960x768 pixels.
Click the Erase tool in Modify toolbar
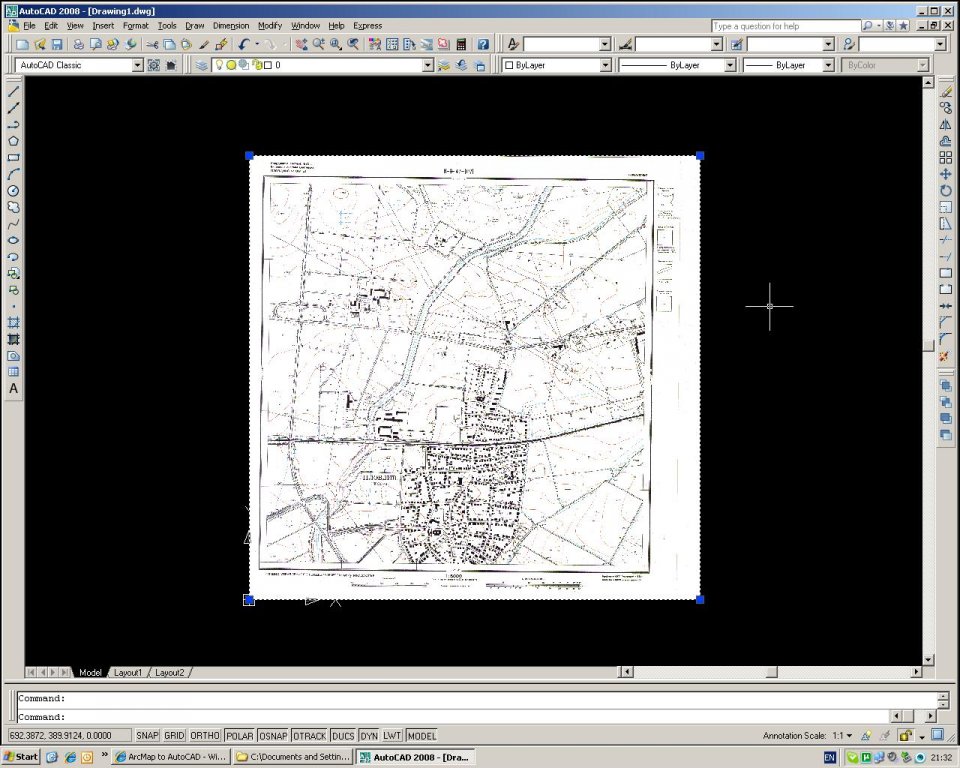coord(945,92)
